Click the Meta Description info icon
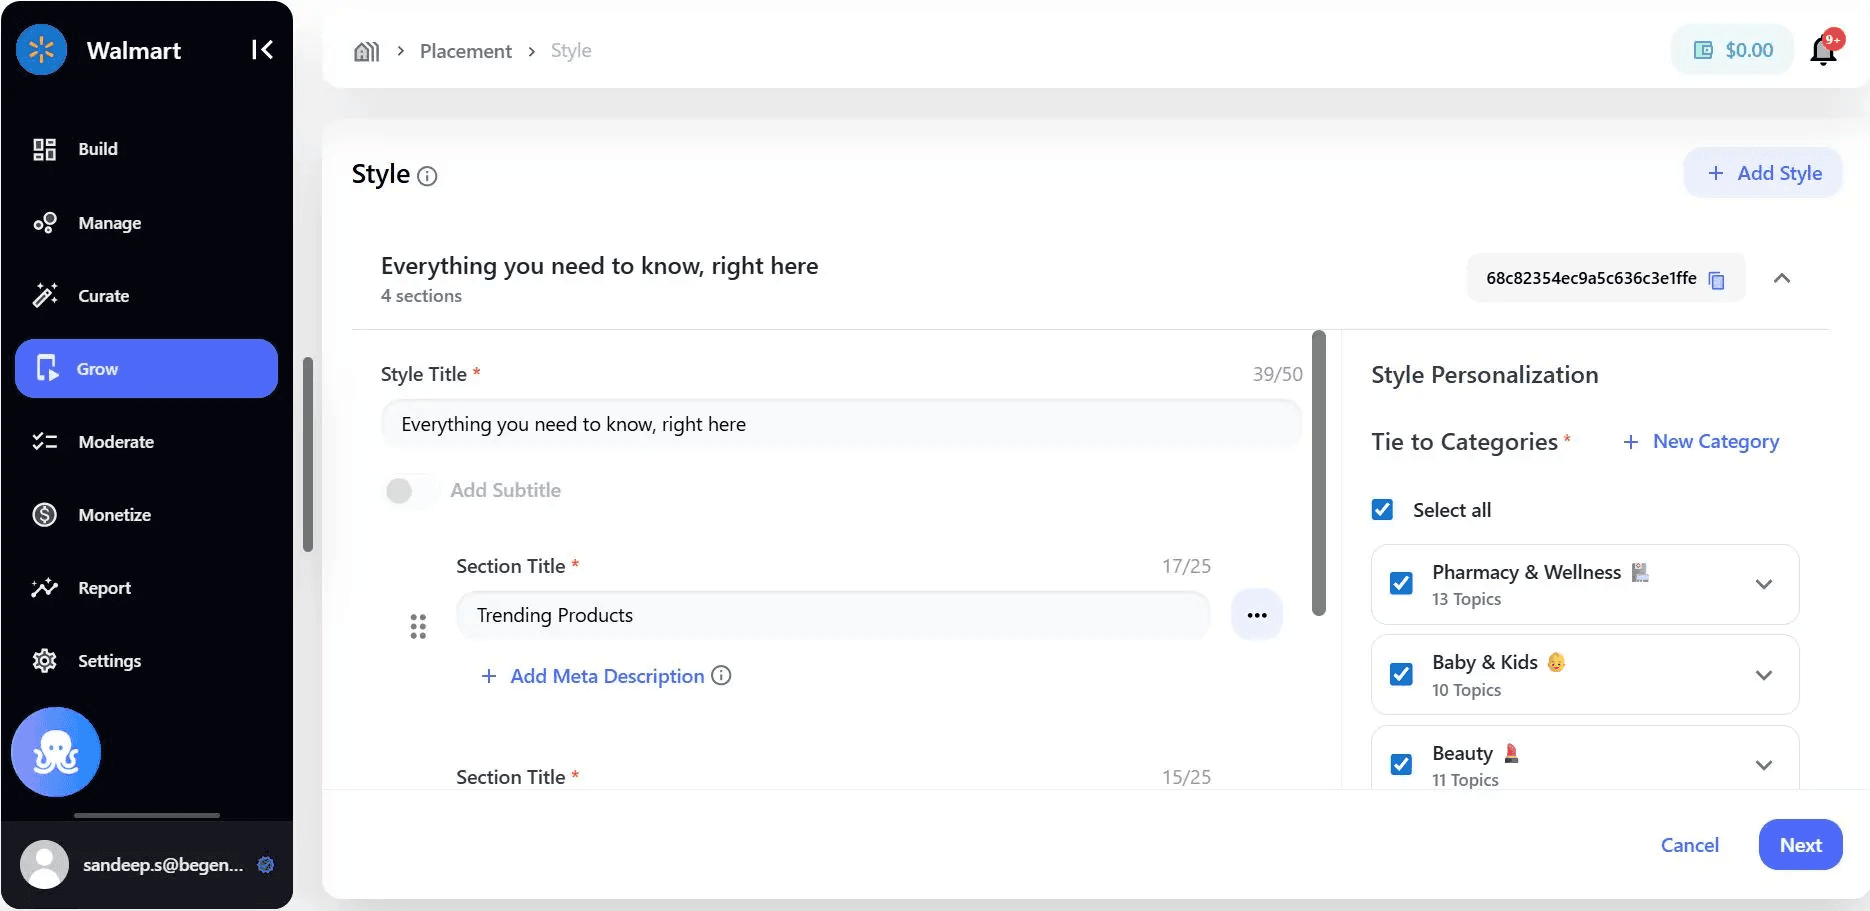The height and width of the screenshot is (911, 1870). [721, 676]
